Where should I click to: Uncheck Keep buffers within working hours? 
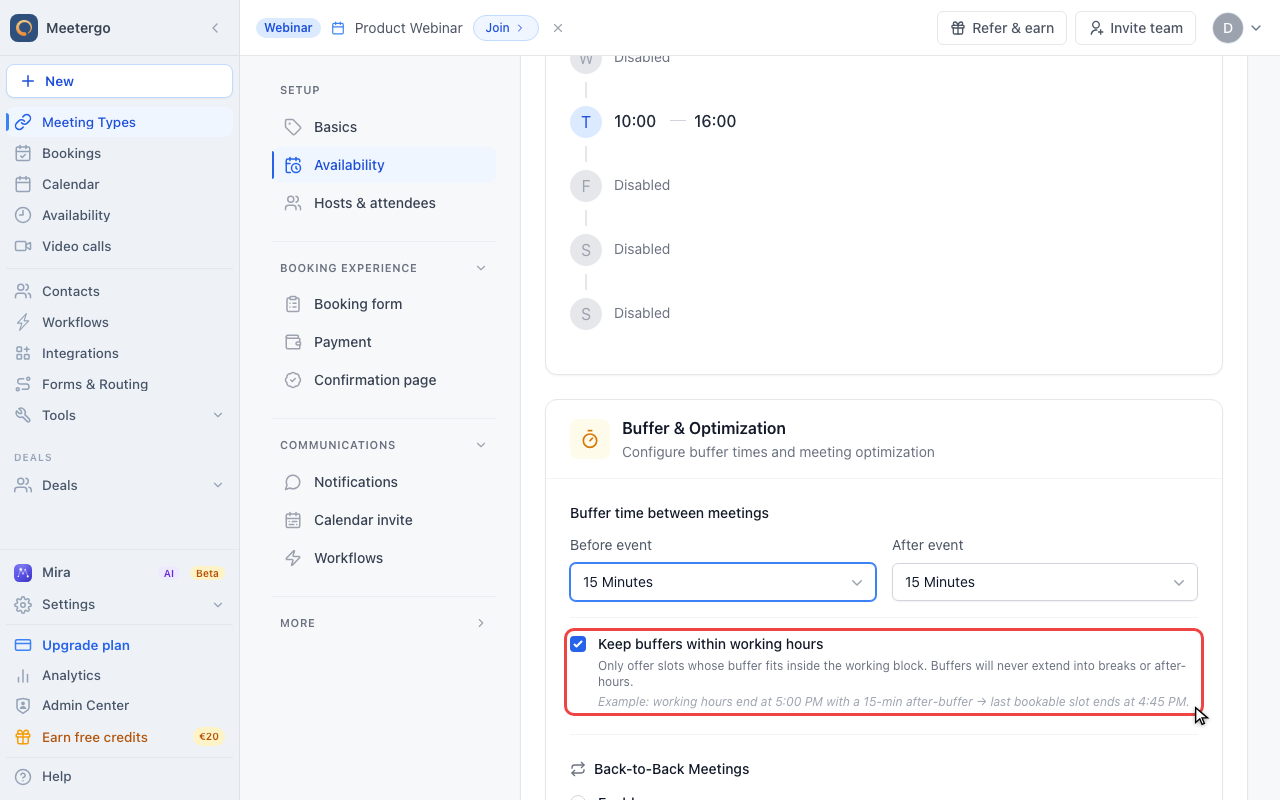point(578,644)
